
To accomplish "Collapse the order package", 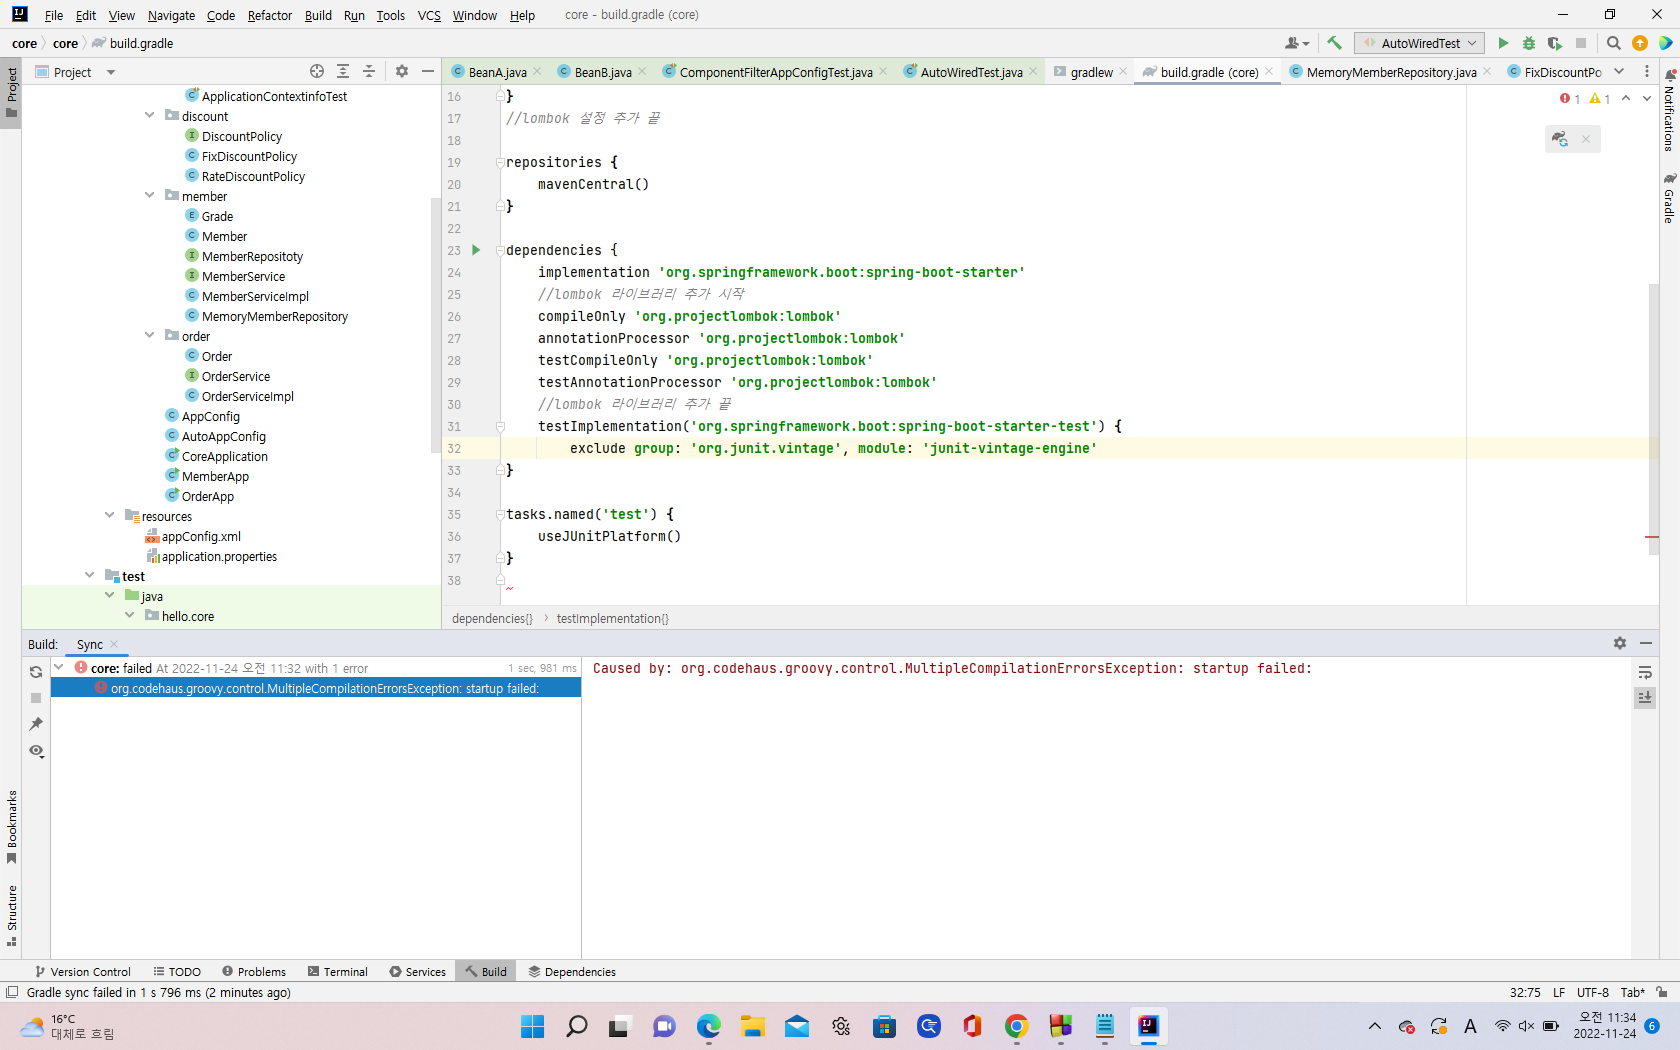I will 149,335.
